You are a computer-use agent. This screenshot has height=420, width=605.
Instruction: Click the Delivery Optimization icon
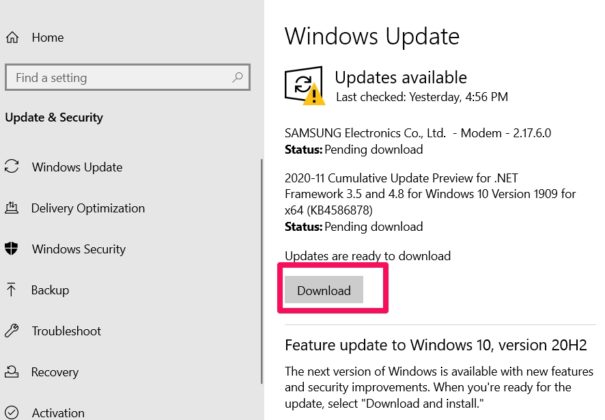coord(11,208)
